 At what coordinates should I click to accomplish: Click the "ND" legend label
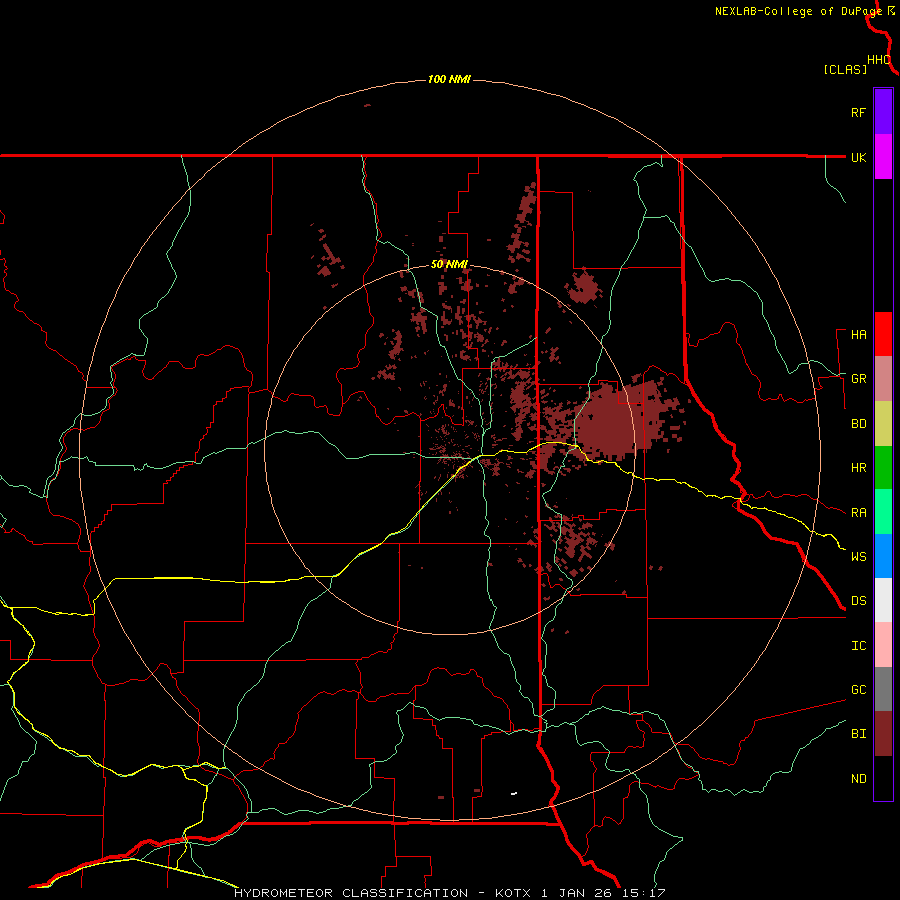(858, 779)
